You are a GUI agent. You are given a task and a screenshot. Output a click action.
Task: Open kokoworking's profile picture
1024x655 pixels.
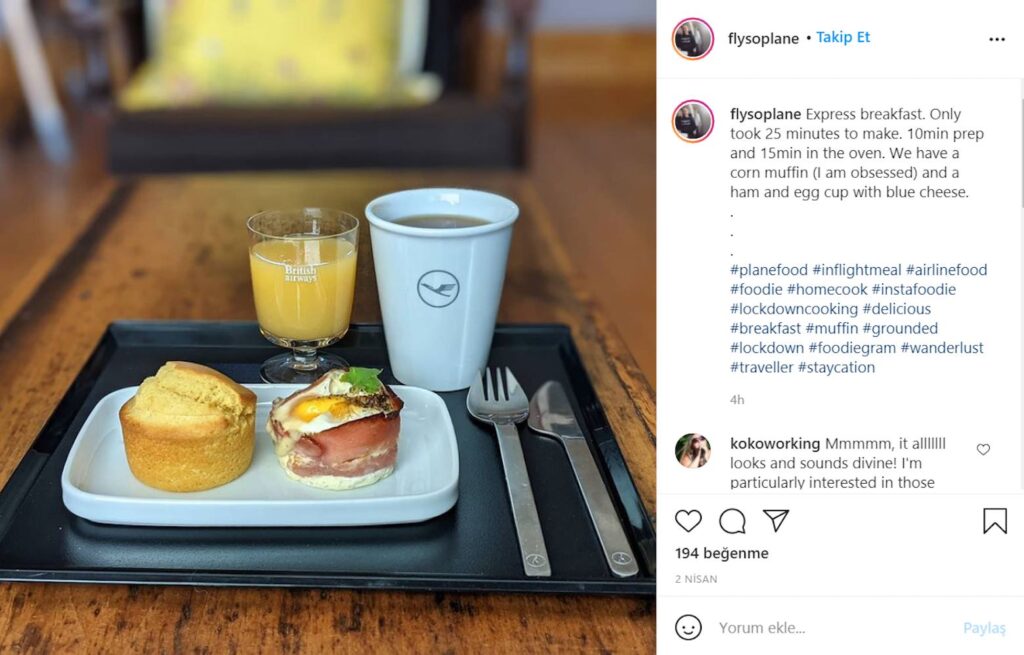[x=692, y=450]
